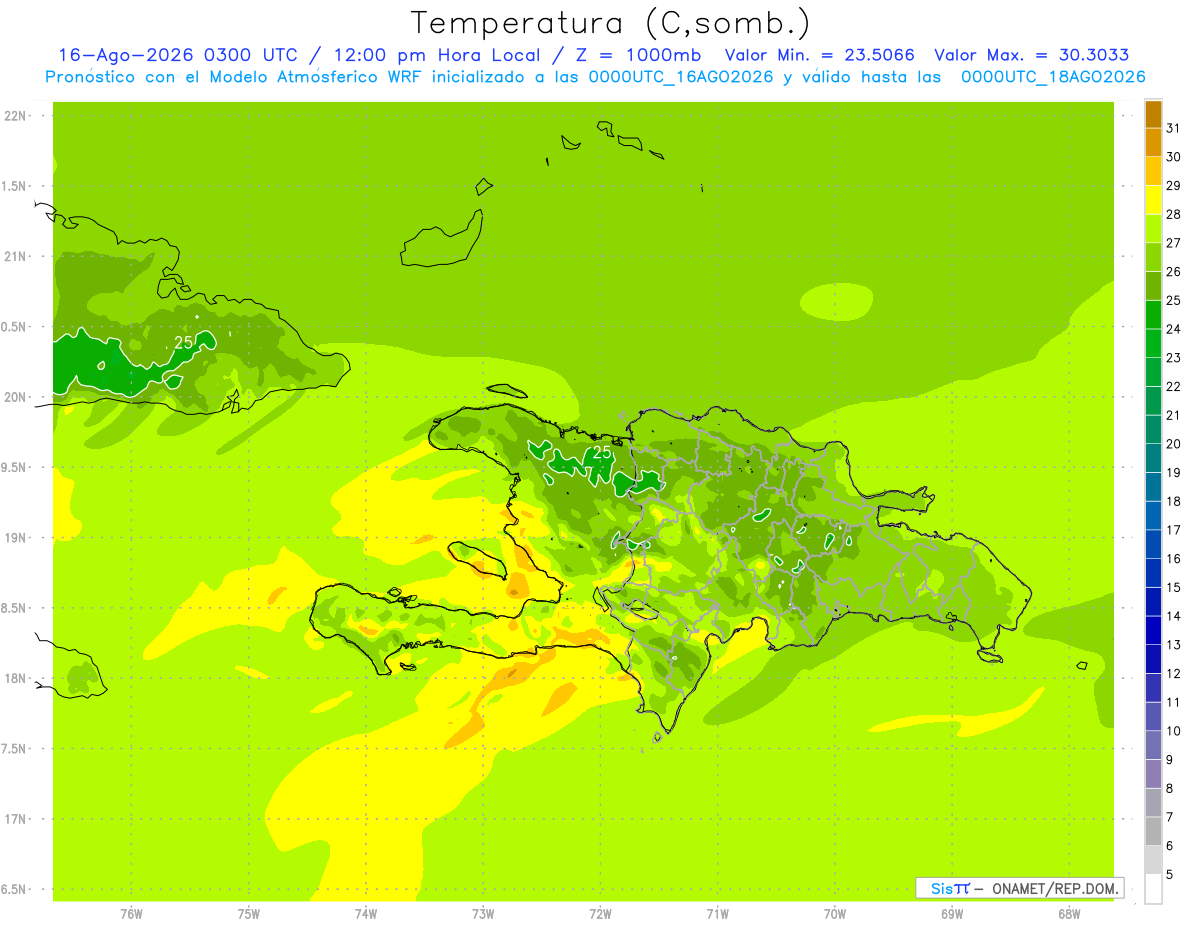Click the '21N' latitude label
Screen dimensions: 1200x927
(x=15, y=257)
